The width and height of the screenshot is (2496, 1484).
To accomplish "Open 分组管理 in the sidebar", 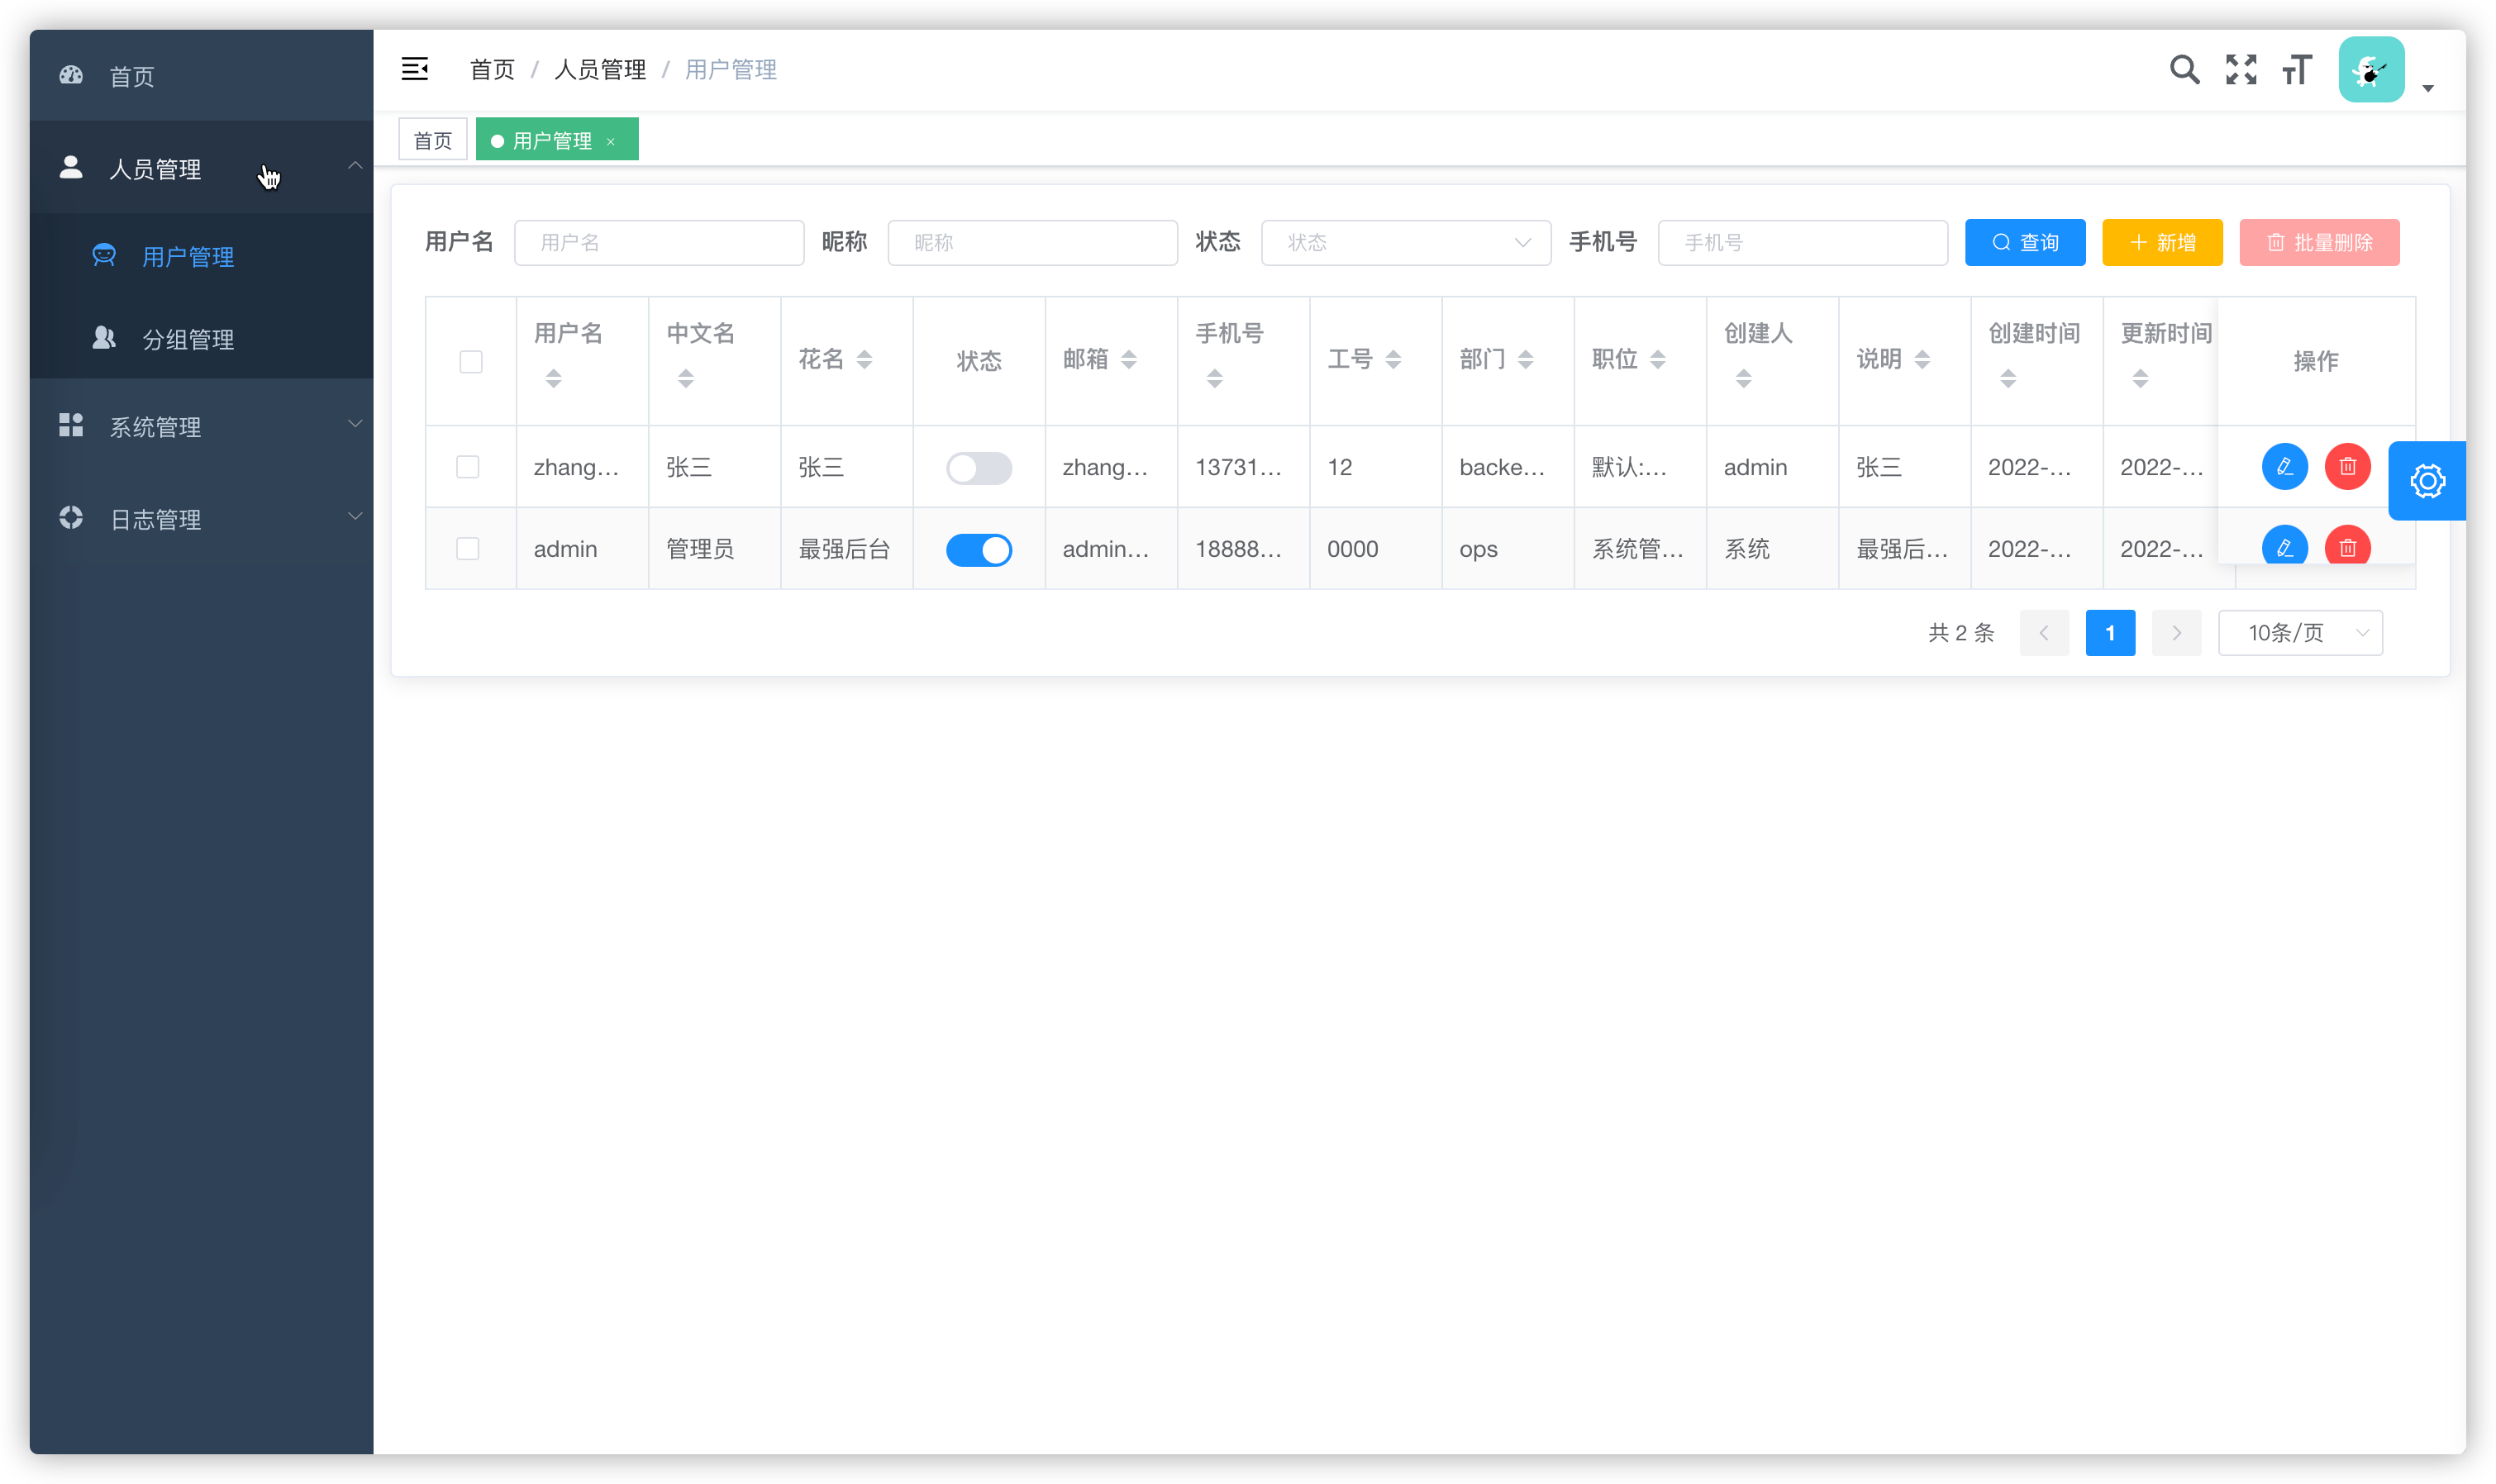I will pyautogui.click(x=188, y=340).
